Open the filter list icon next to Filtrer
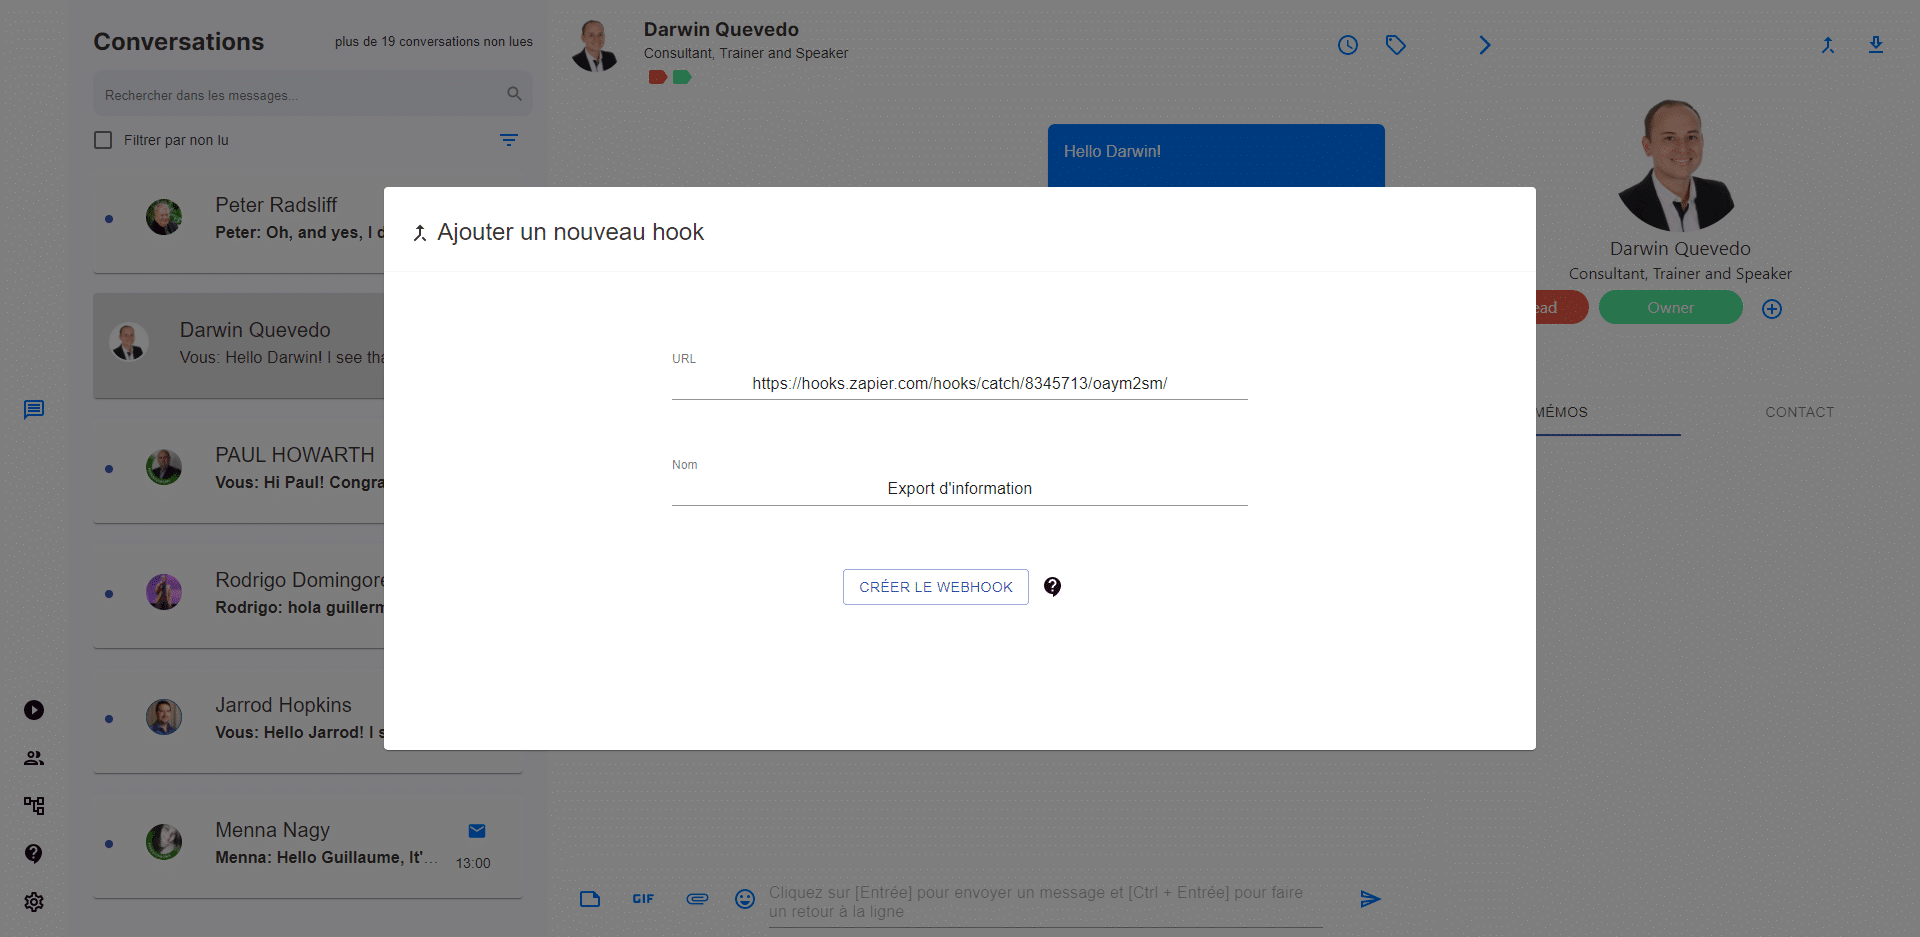Screen dimensions: 1920x937 509,140
